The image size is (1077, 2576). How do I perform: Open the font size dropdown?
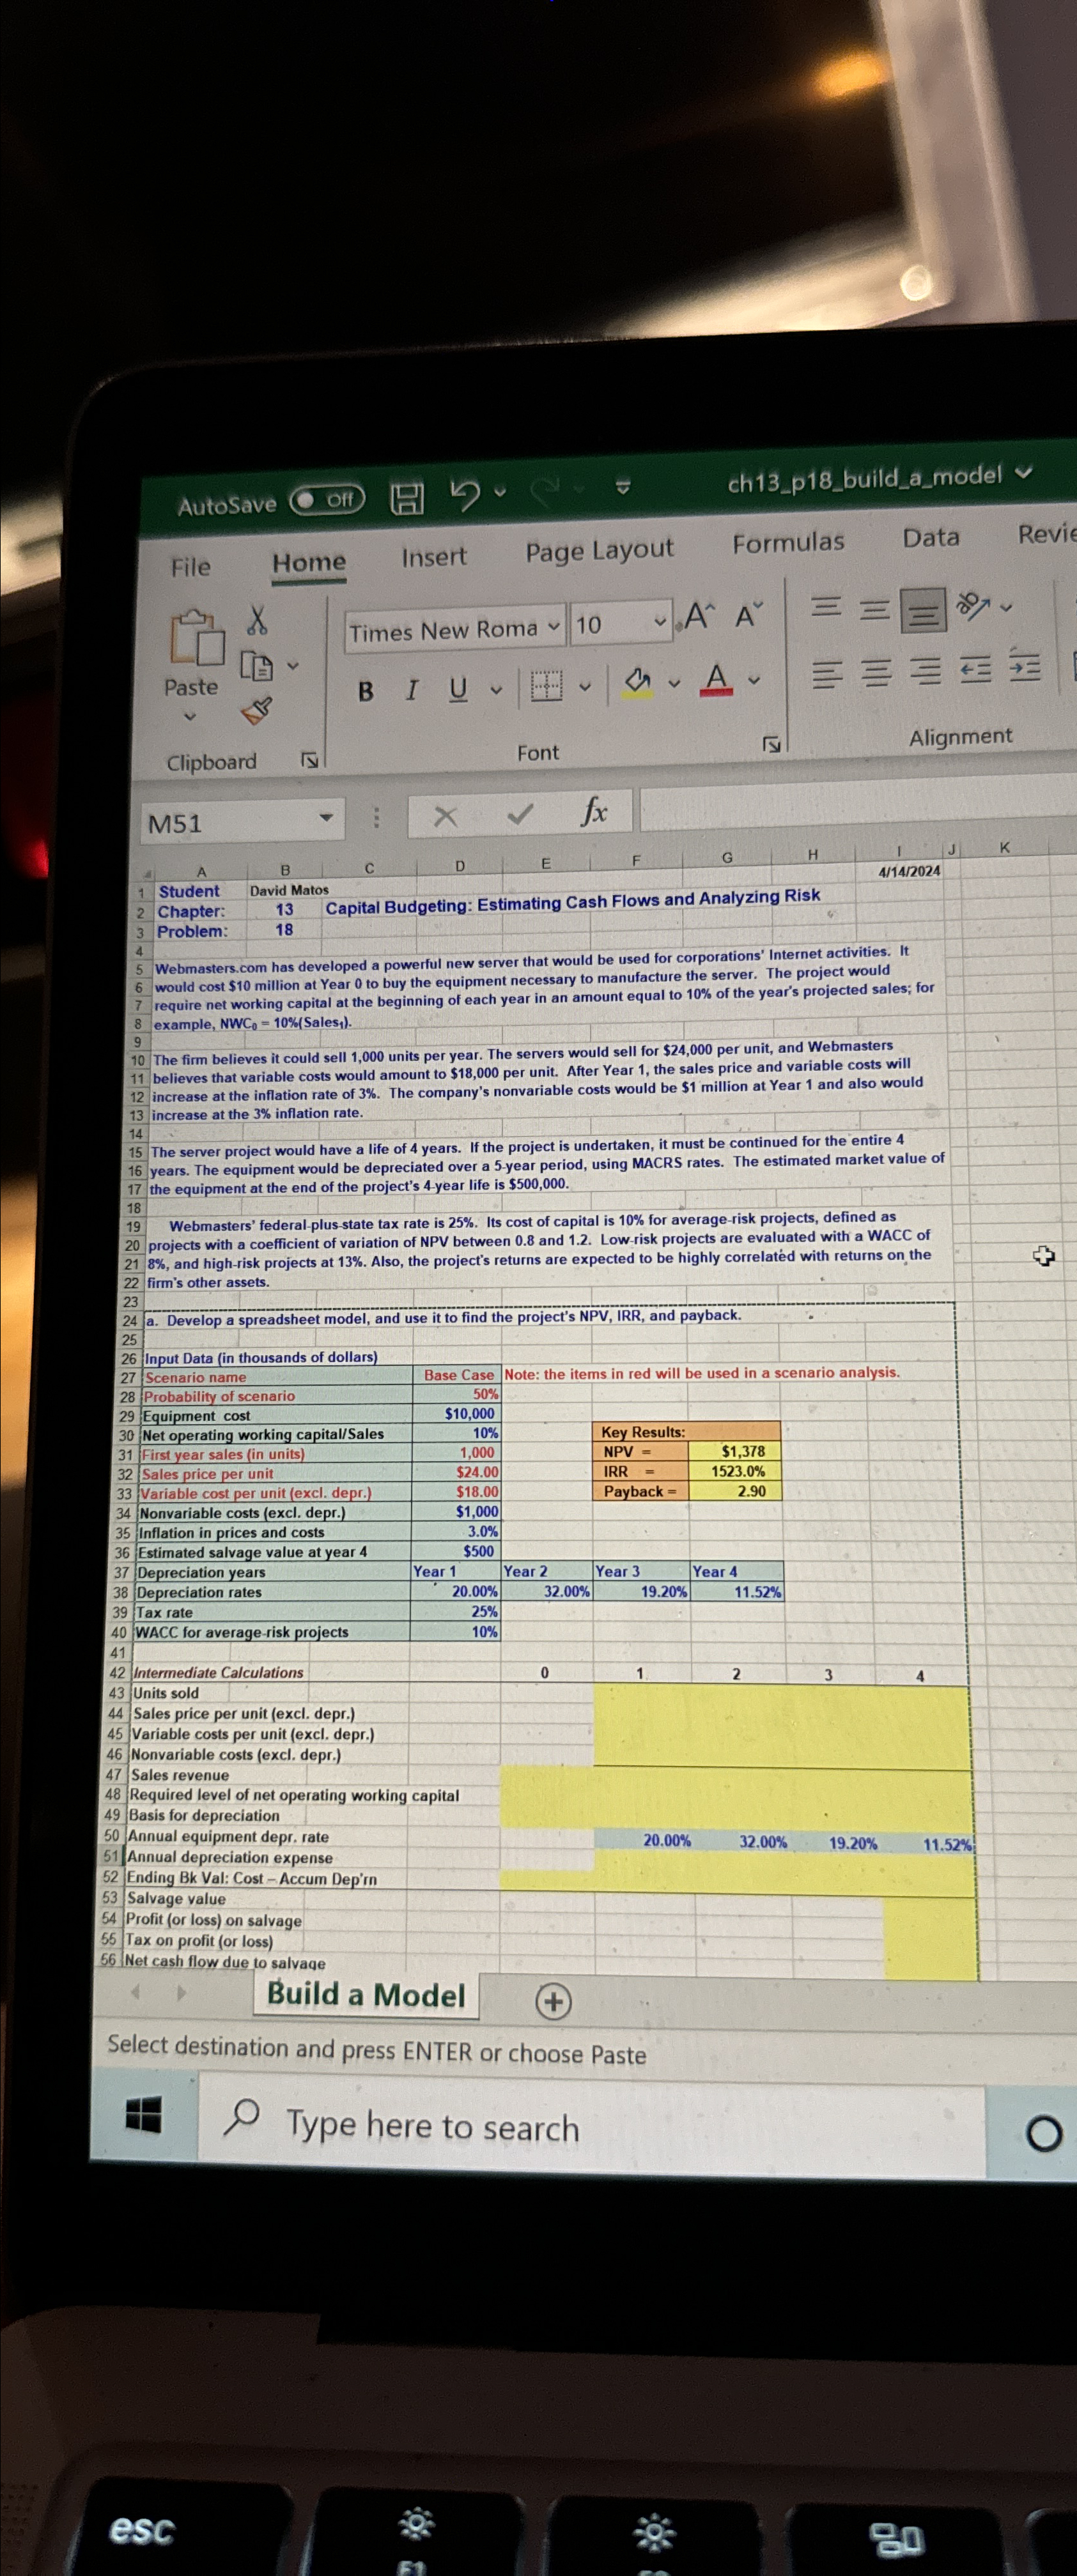pyautogui.click(x=661, y=621)
